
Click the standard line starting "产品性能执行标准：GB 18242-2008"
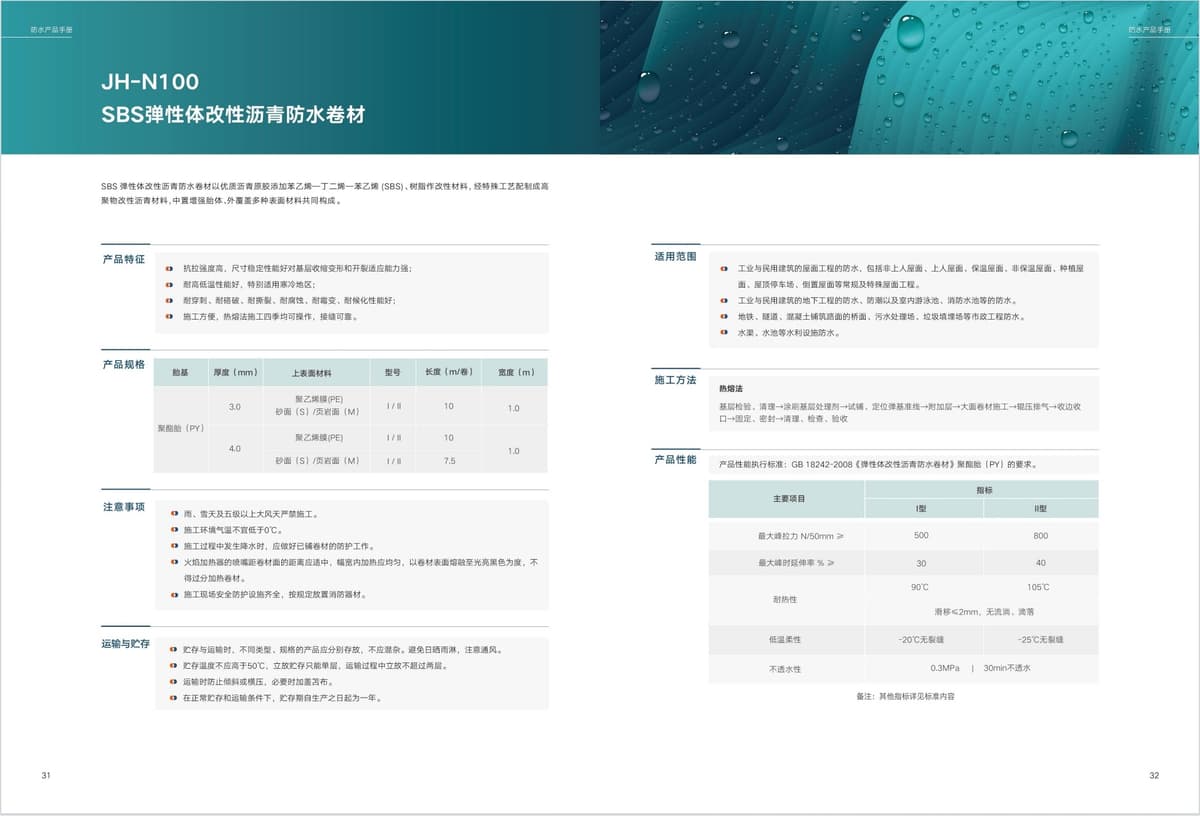coord(879,464)
